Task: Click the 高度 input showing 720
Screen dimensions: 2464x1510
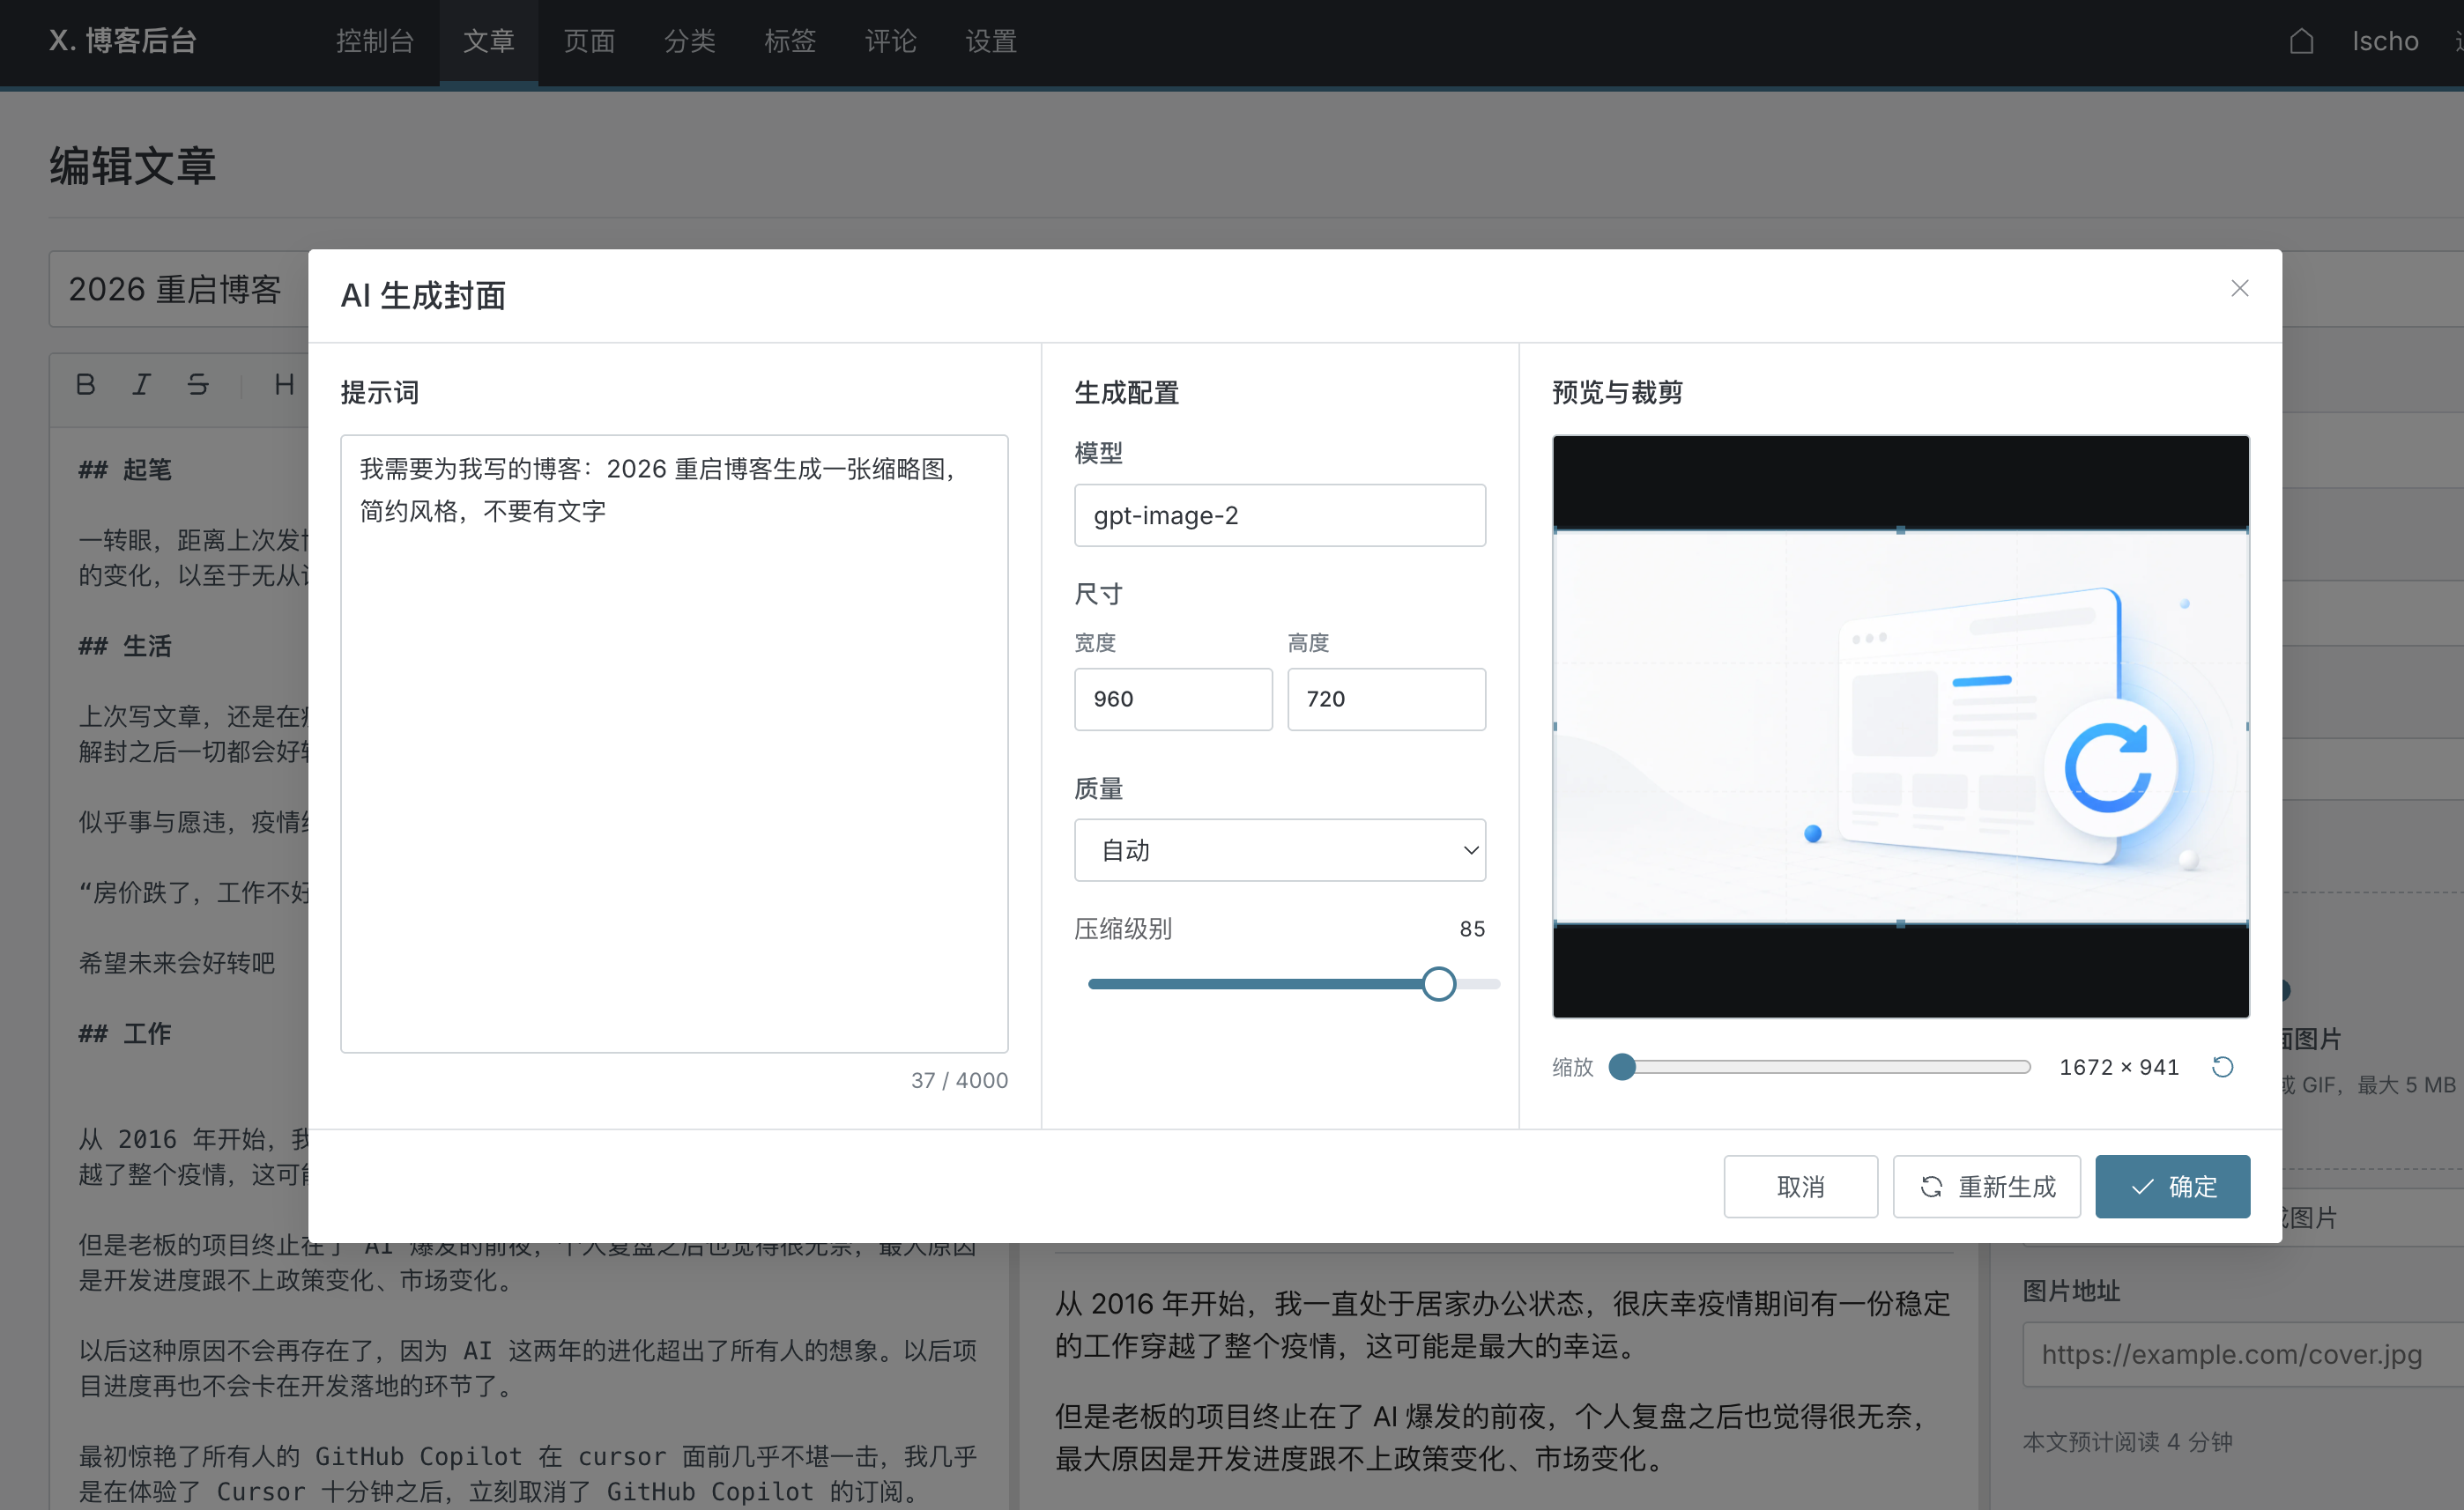Action: pyautogui.click(x=1386, y=699)
